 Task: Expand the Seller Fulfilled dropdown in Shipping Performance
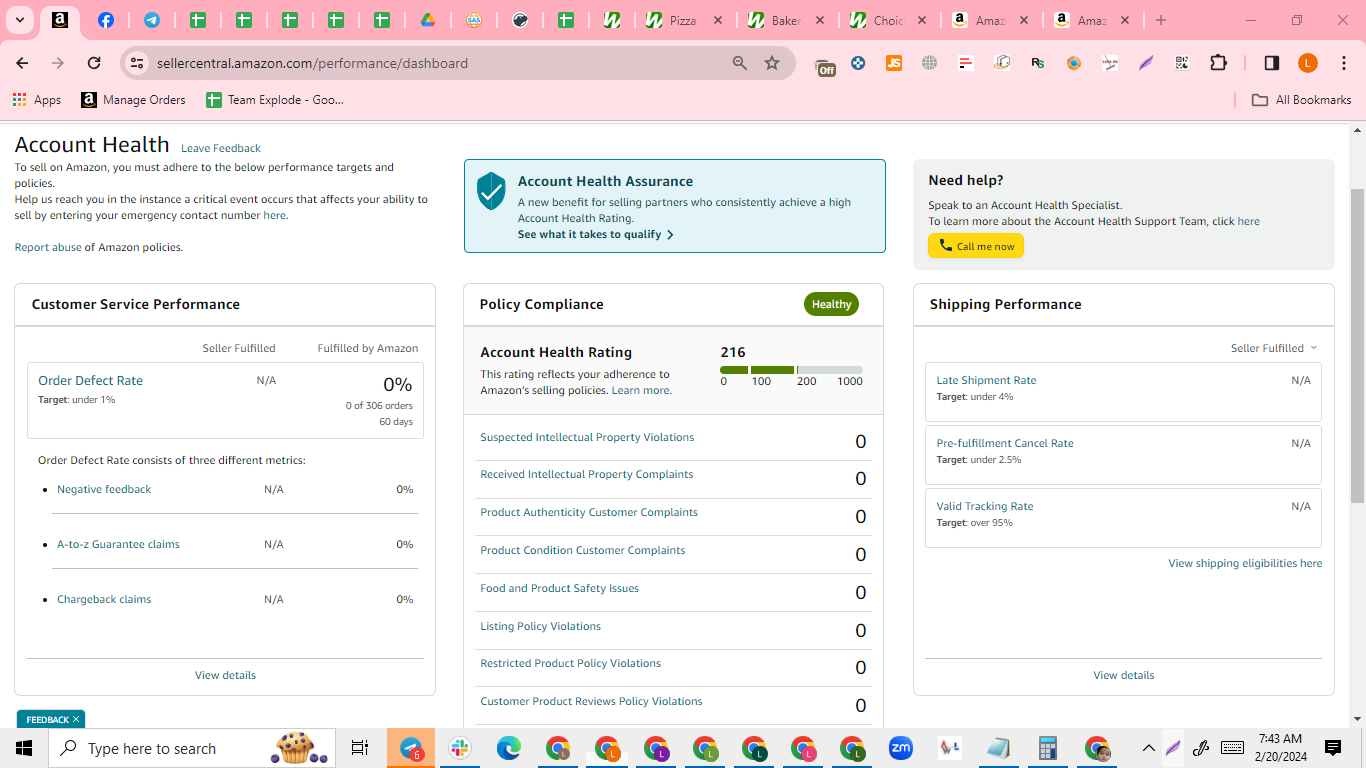tap(1274, 348)
